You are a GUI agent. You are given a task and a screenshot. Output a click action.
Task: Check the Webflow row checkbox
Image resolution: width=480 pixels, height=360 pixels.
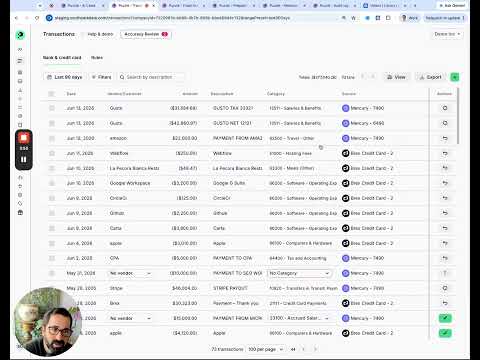pyautogui.click(x=52, y=153)
